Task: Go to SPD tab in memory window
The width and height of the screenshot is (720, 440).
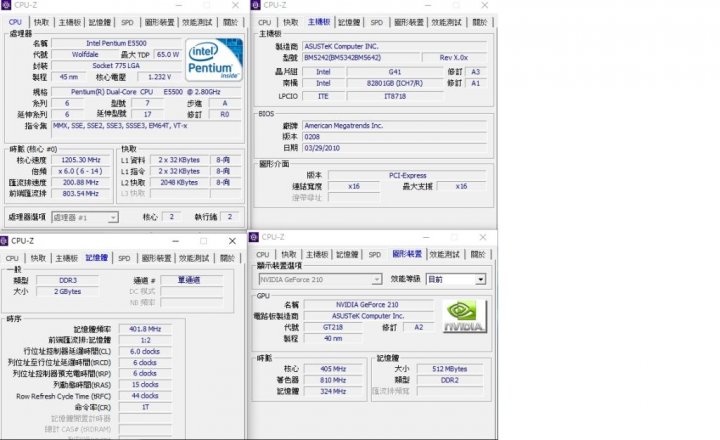Action: [124, 258]
